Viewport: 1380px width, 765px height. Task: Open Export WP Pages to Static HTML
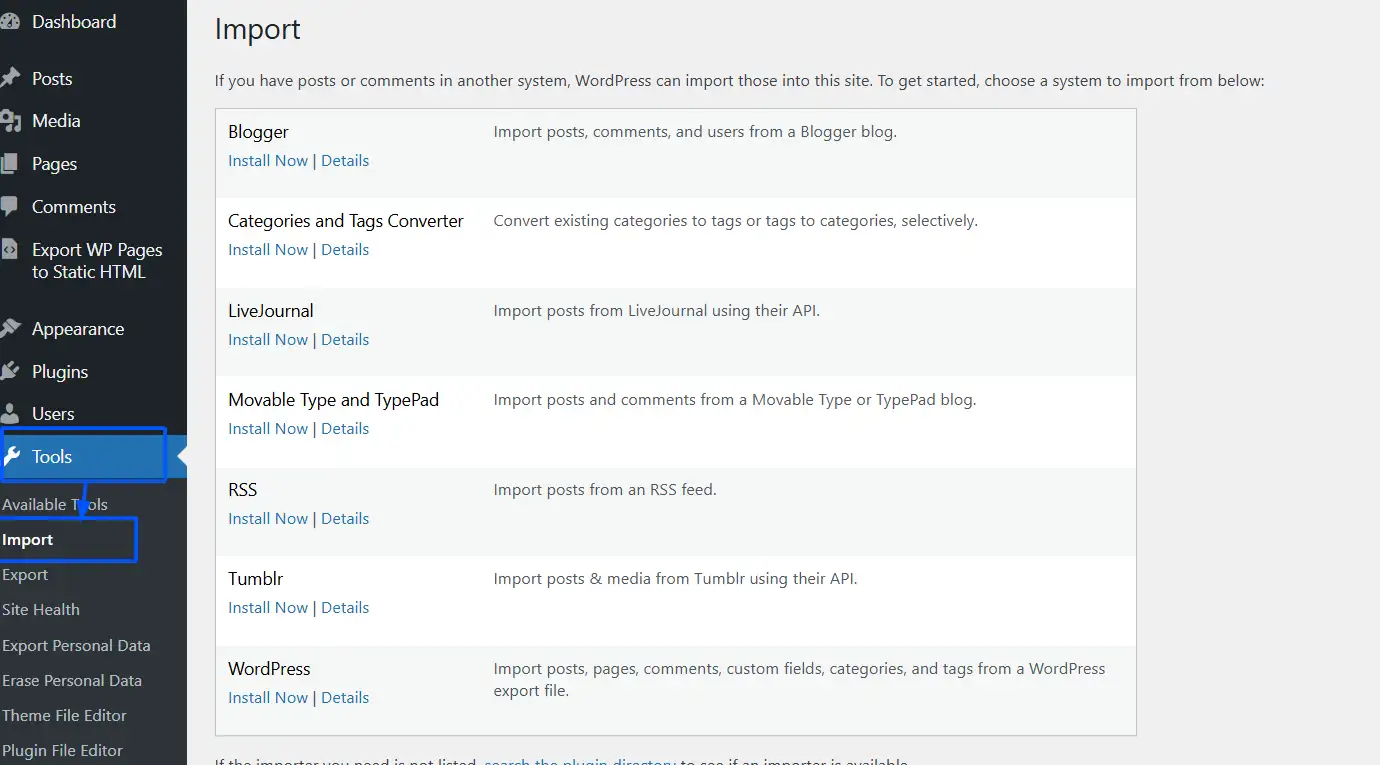click(97, 261)
